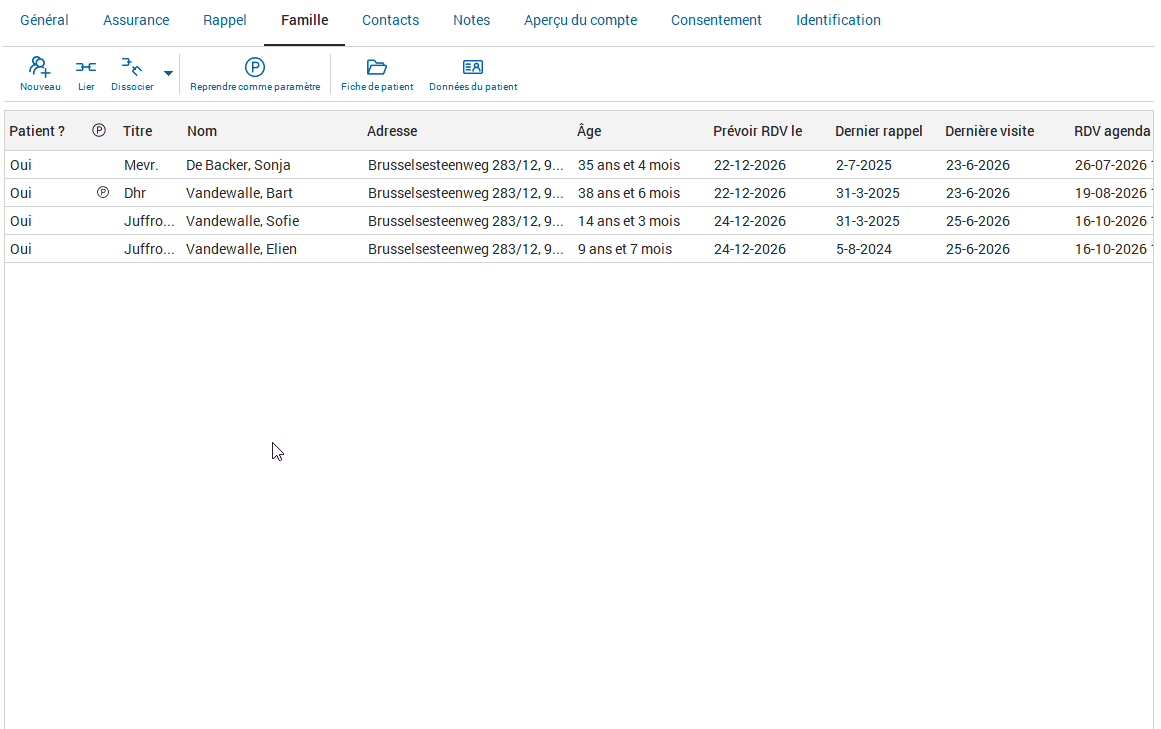The height and width of the screenshot is (729, 1161).
Task: Sort by RDV agenda column header
Action: pos(1112,131)
